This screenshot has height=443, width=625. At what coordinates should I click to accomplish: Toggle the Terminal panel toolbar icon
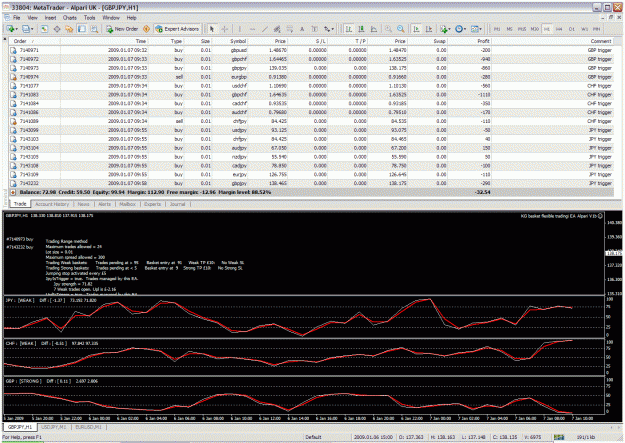coord(82,29)
